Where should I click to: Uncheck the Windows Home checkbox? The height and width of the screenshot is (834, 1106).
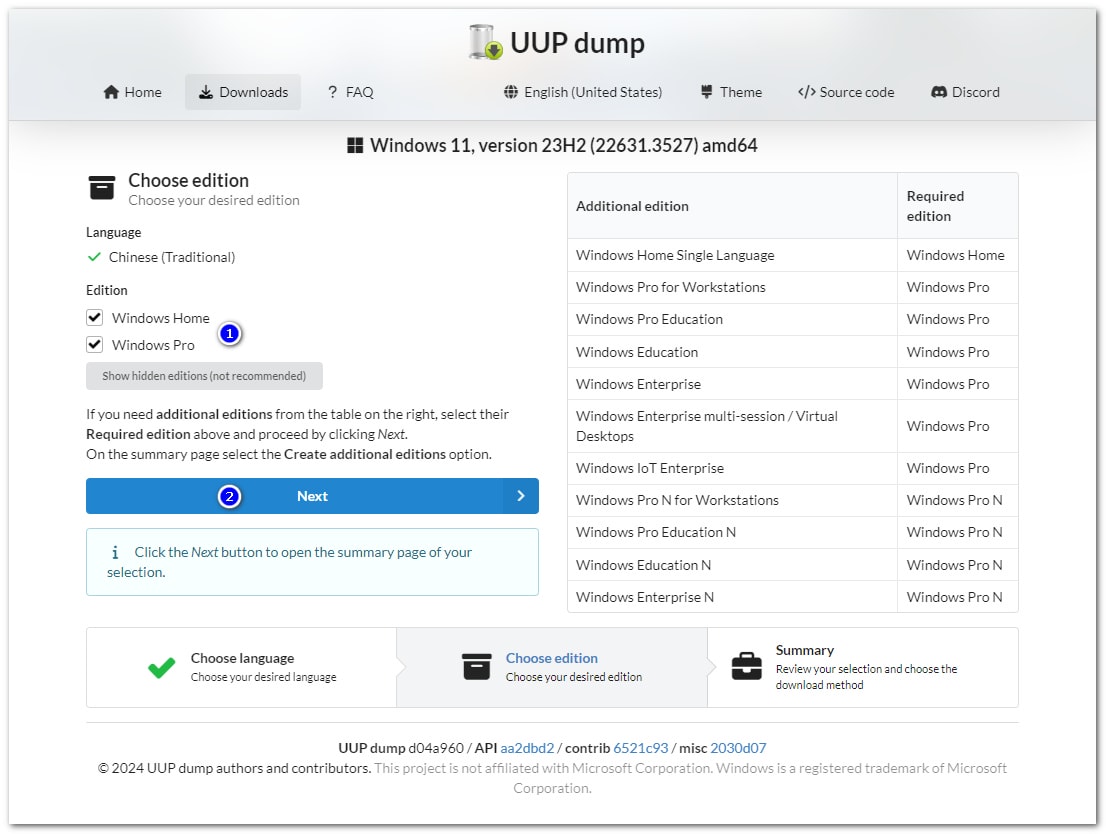(95, 318)
